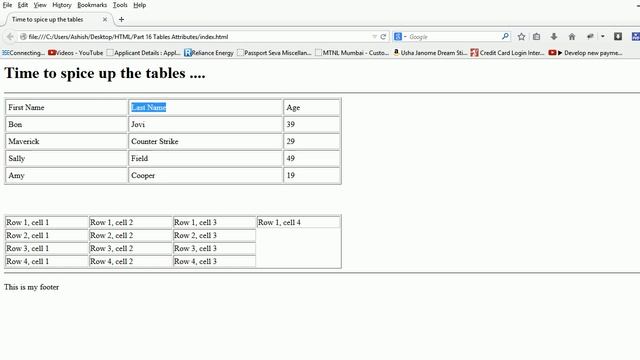Open the 'Applicant Details' bookmark

click(143, 53)
